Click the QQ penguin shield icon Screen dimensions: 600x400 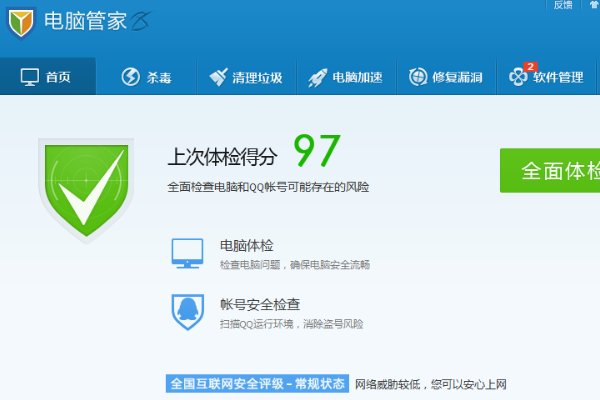click(188, 312)
